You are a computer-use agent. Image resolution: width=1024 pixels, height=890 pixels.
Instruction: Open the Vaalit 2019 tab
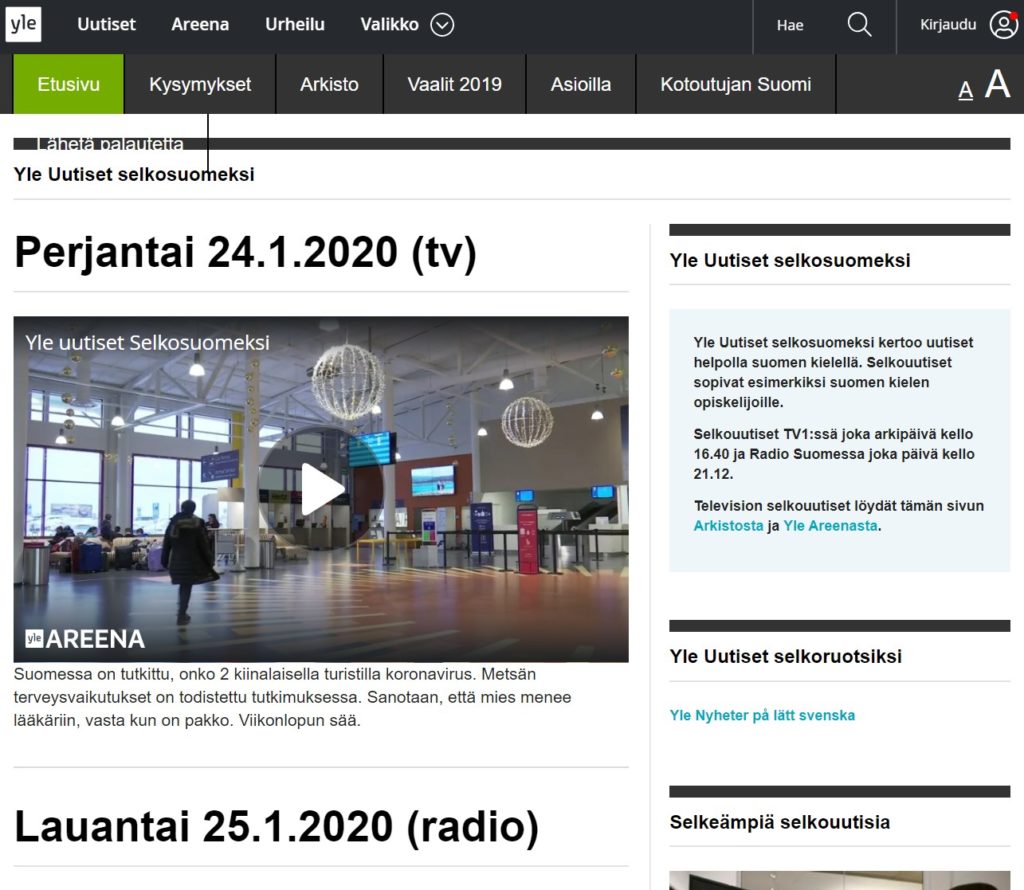[x=455, y=84]
